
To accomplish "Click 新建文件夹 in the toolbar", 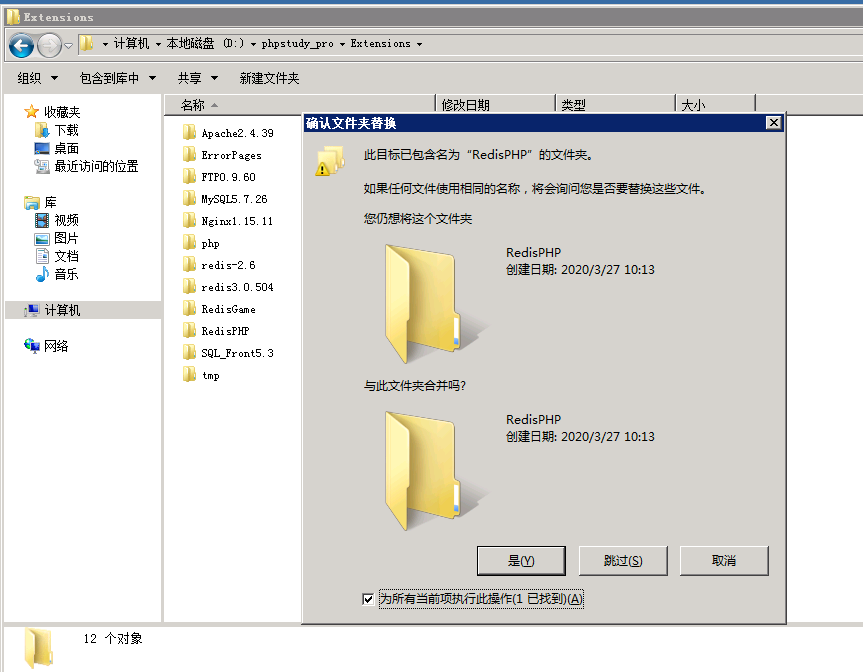I will coord(269,78).
